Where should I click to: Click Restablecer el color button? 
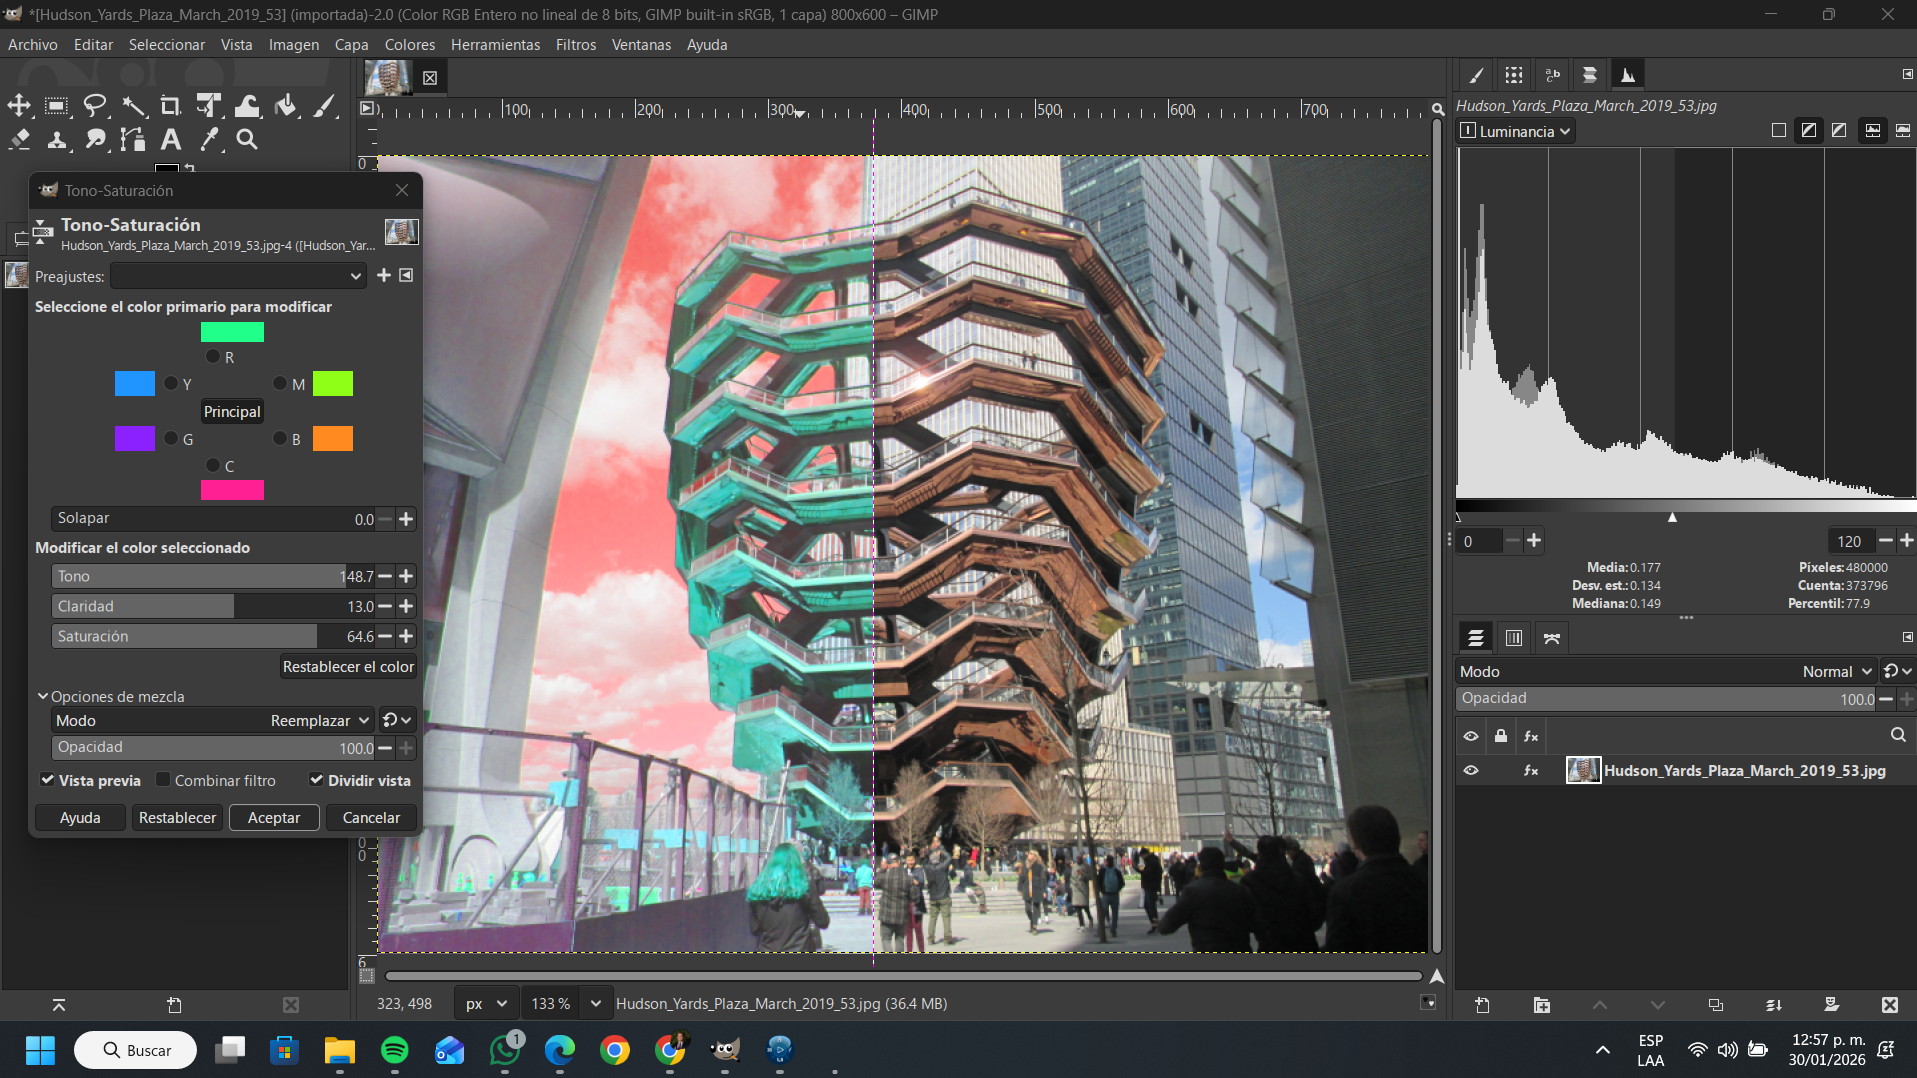tap(347, 667)
